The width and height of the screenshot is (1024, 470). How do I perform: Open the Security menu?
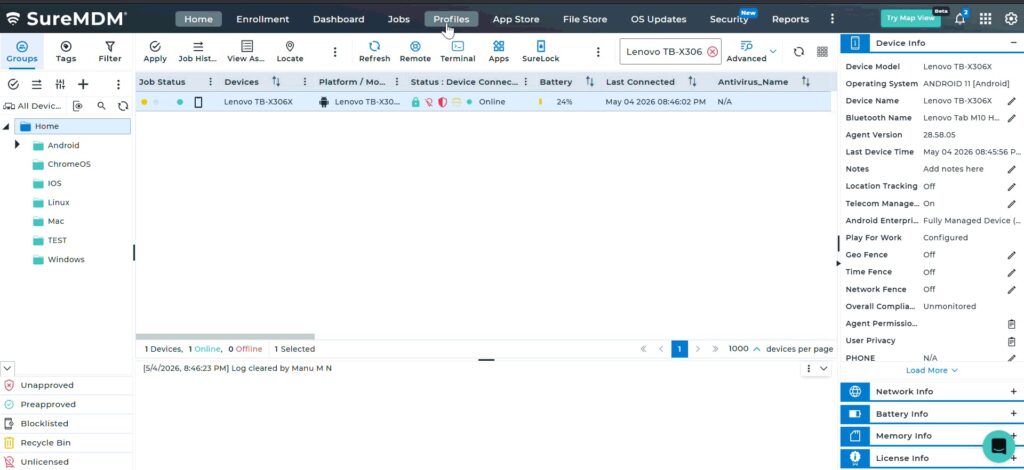(729, 19)
